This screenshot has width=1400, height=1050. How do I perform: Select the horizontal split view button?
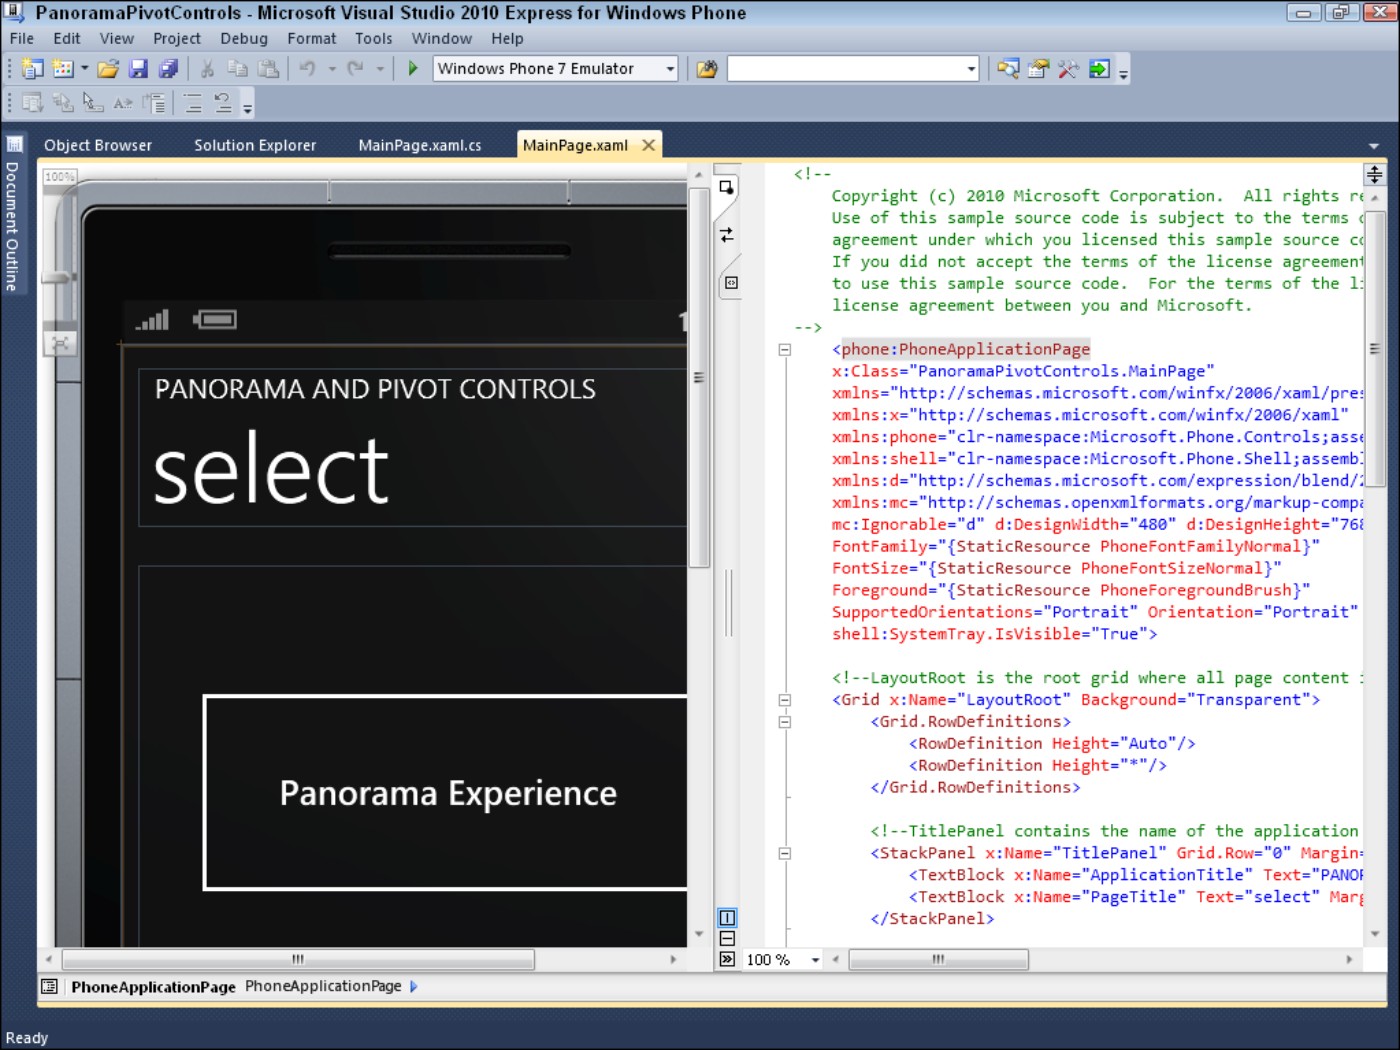click(x=727, y=938)
